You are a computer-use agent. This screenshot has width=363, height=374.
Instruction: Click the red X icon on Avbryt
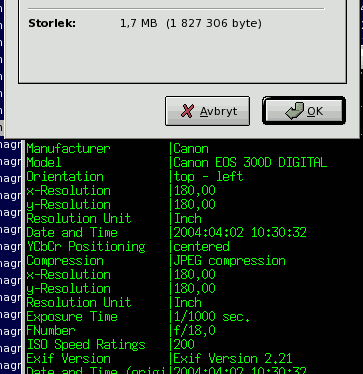(187, 111)
